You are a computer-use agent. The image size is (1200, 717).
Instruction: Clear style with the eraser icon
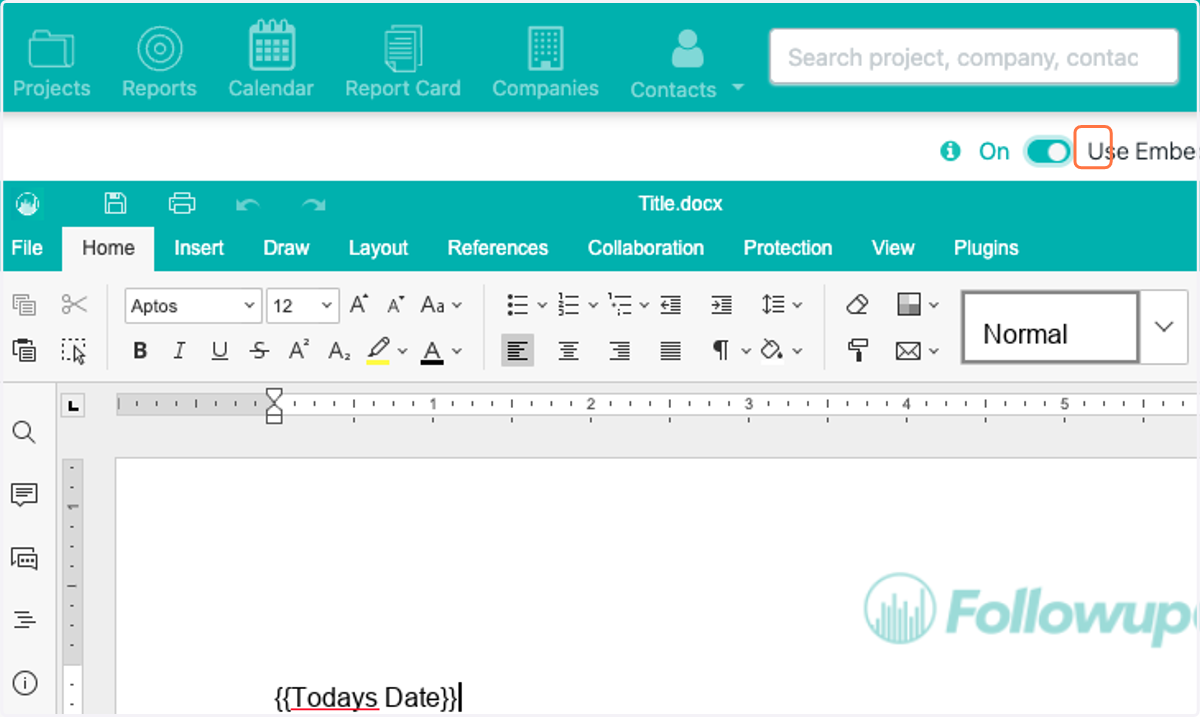(x=857, y=305)
